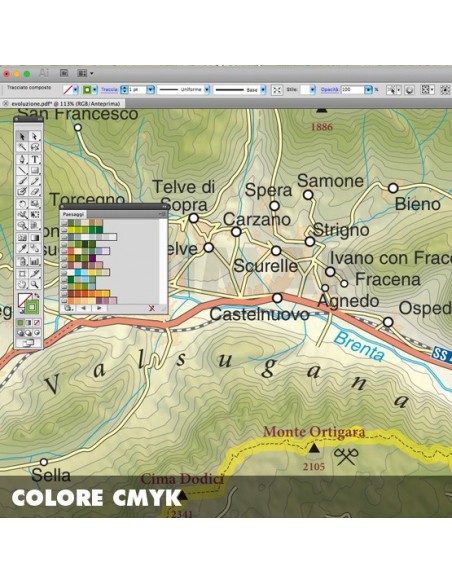Image resolution: width=452 pixels, height=584 pixels.
Task: Select the Line Segment tool
Action: [x=22, y=170]
